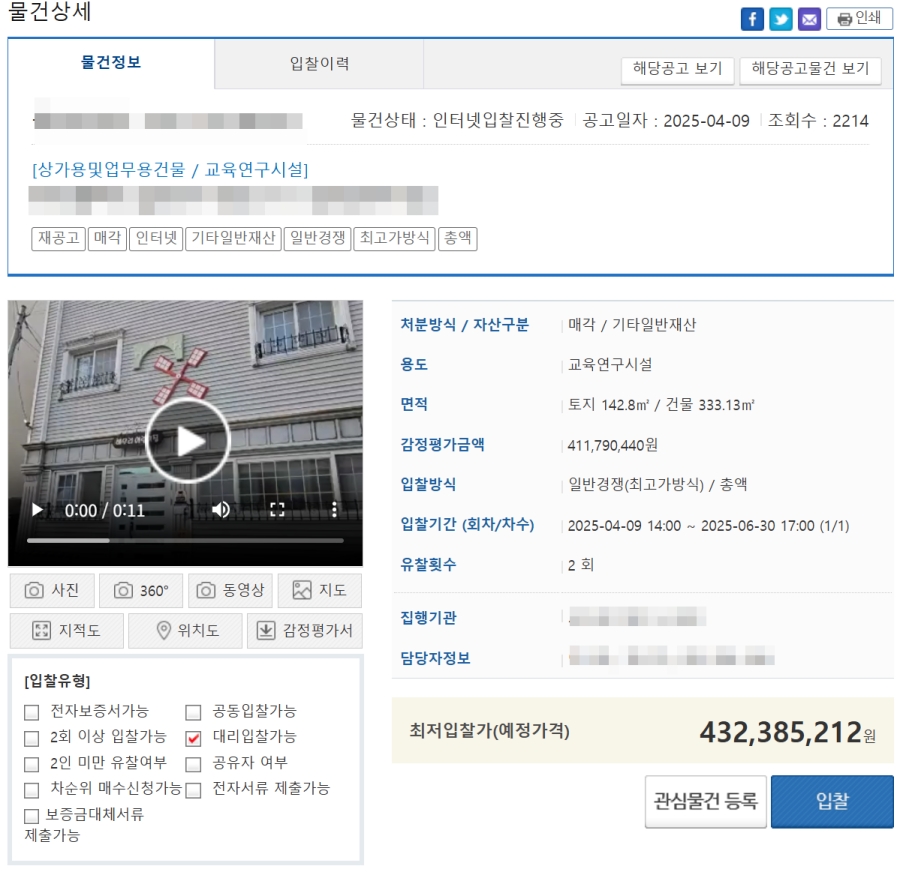
Task: Check the 2인 미만 유찰여부 checkbox
Action: [32, 764]
